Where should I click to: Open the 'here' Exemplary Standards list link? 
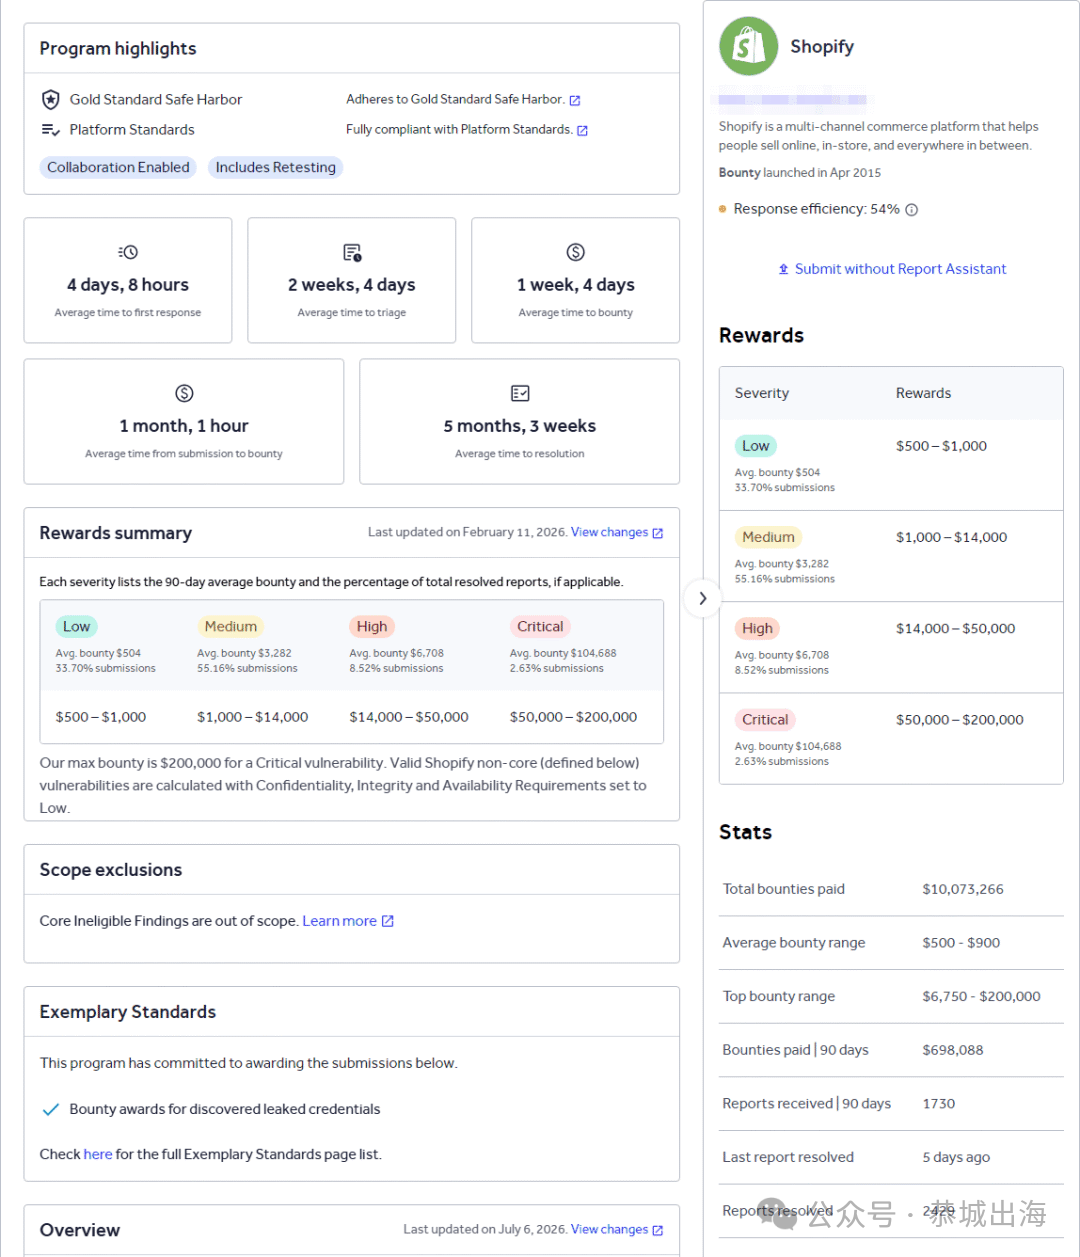(98, 1154)
